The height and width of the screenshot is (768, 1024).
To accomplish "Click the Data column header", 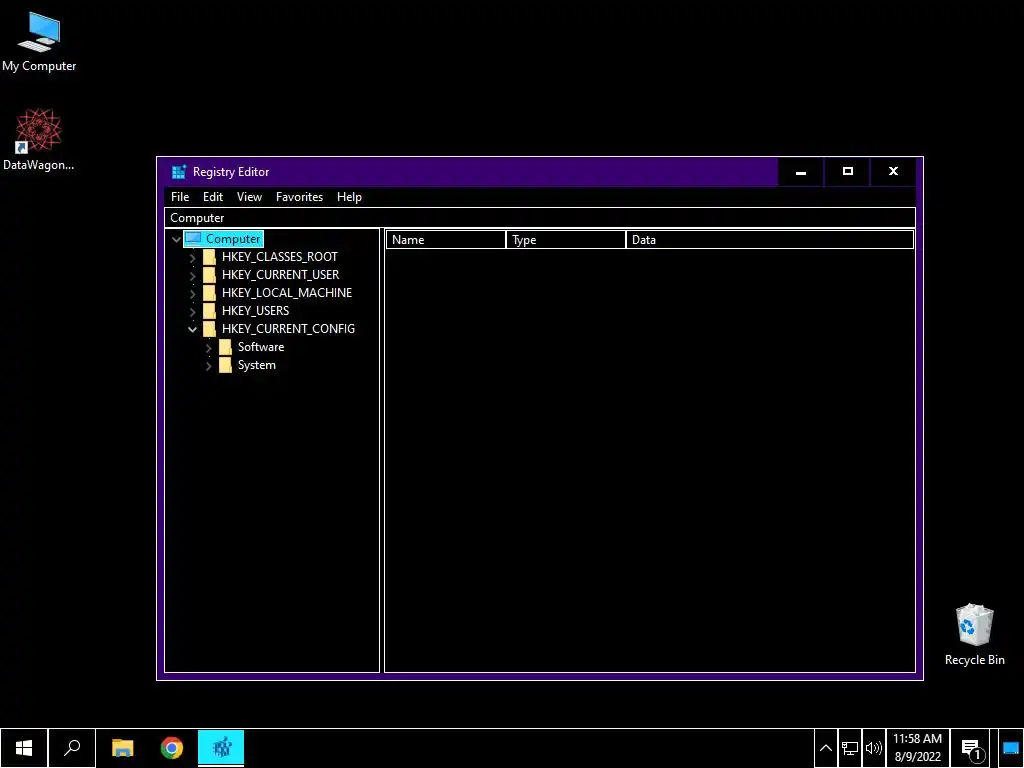I will point(770,240).
